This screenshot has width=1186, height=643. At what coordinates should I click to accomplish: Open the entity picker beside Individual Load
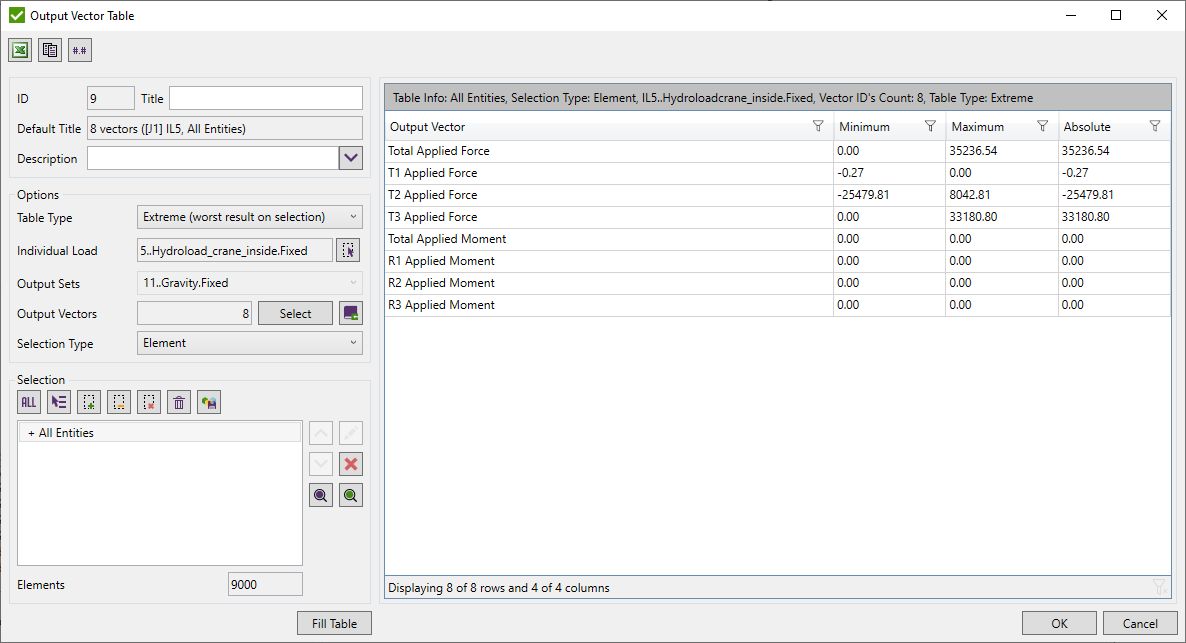pyautogui.click(x=350, y=249)
